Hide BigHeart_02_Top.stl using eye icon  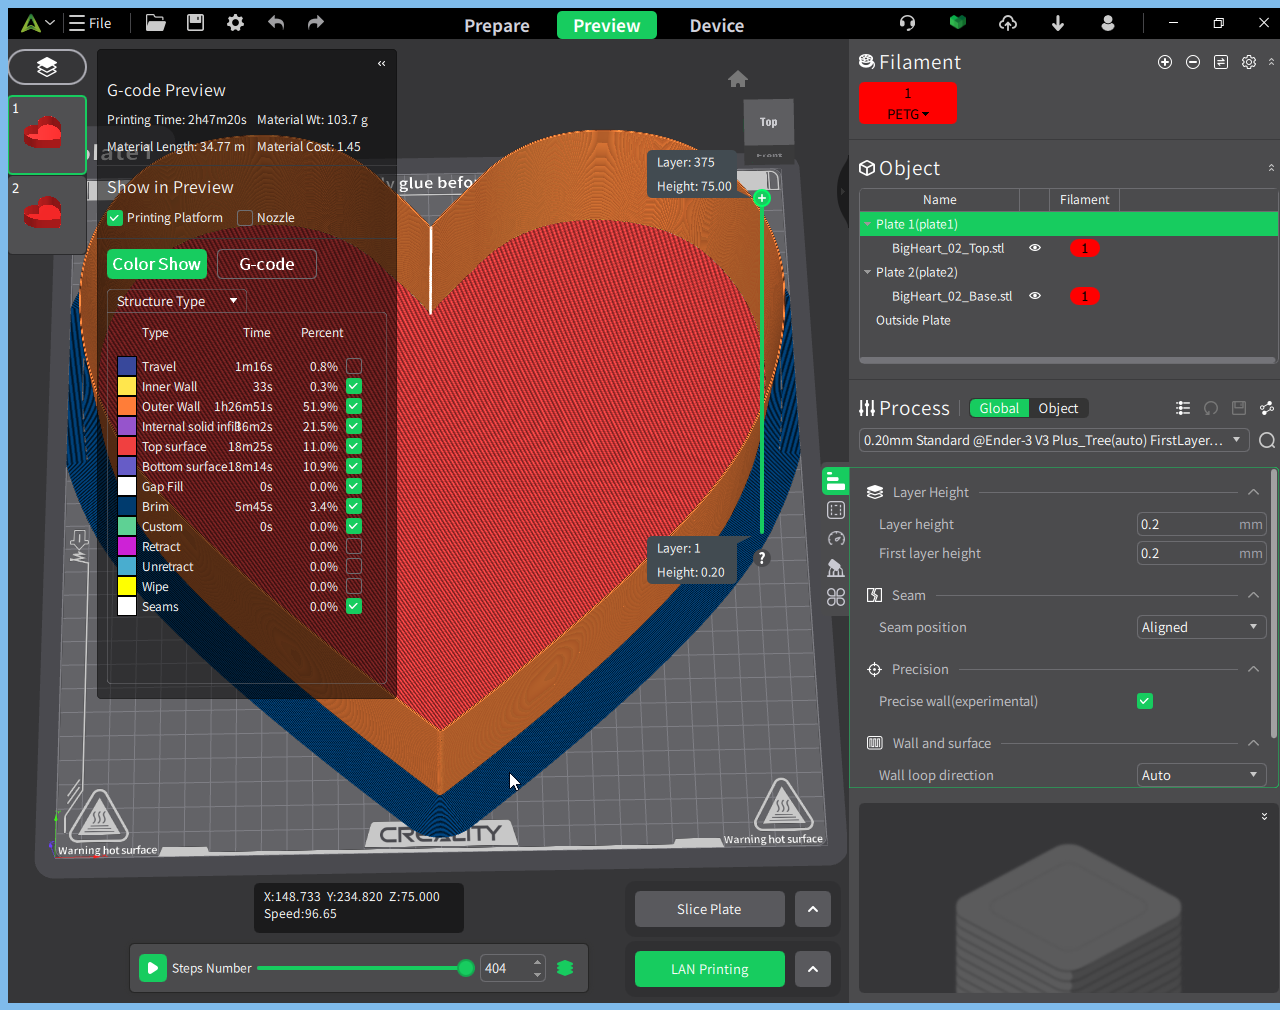(1035, 248)
